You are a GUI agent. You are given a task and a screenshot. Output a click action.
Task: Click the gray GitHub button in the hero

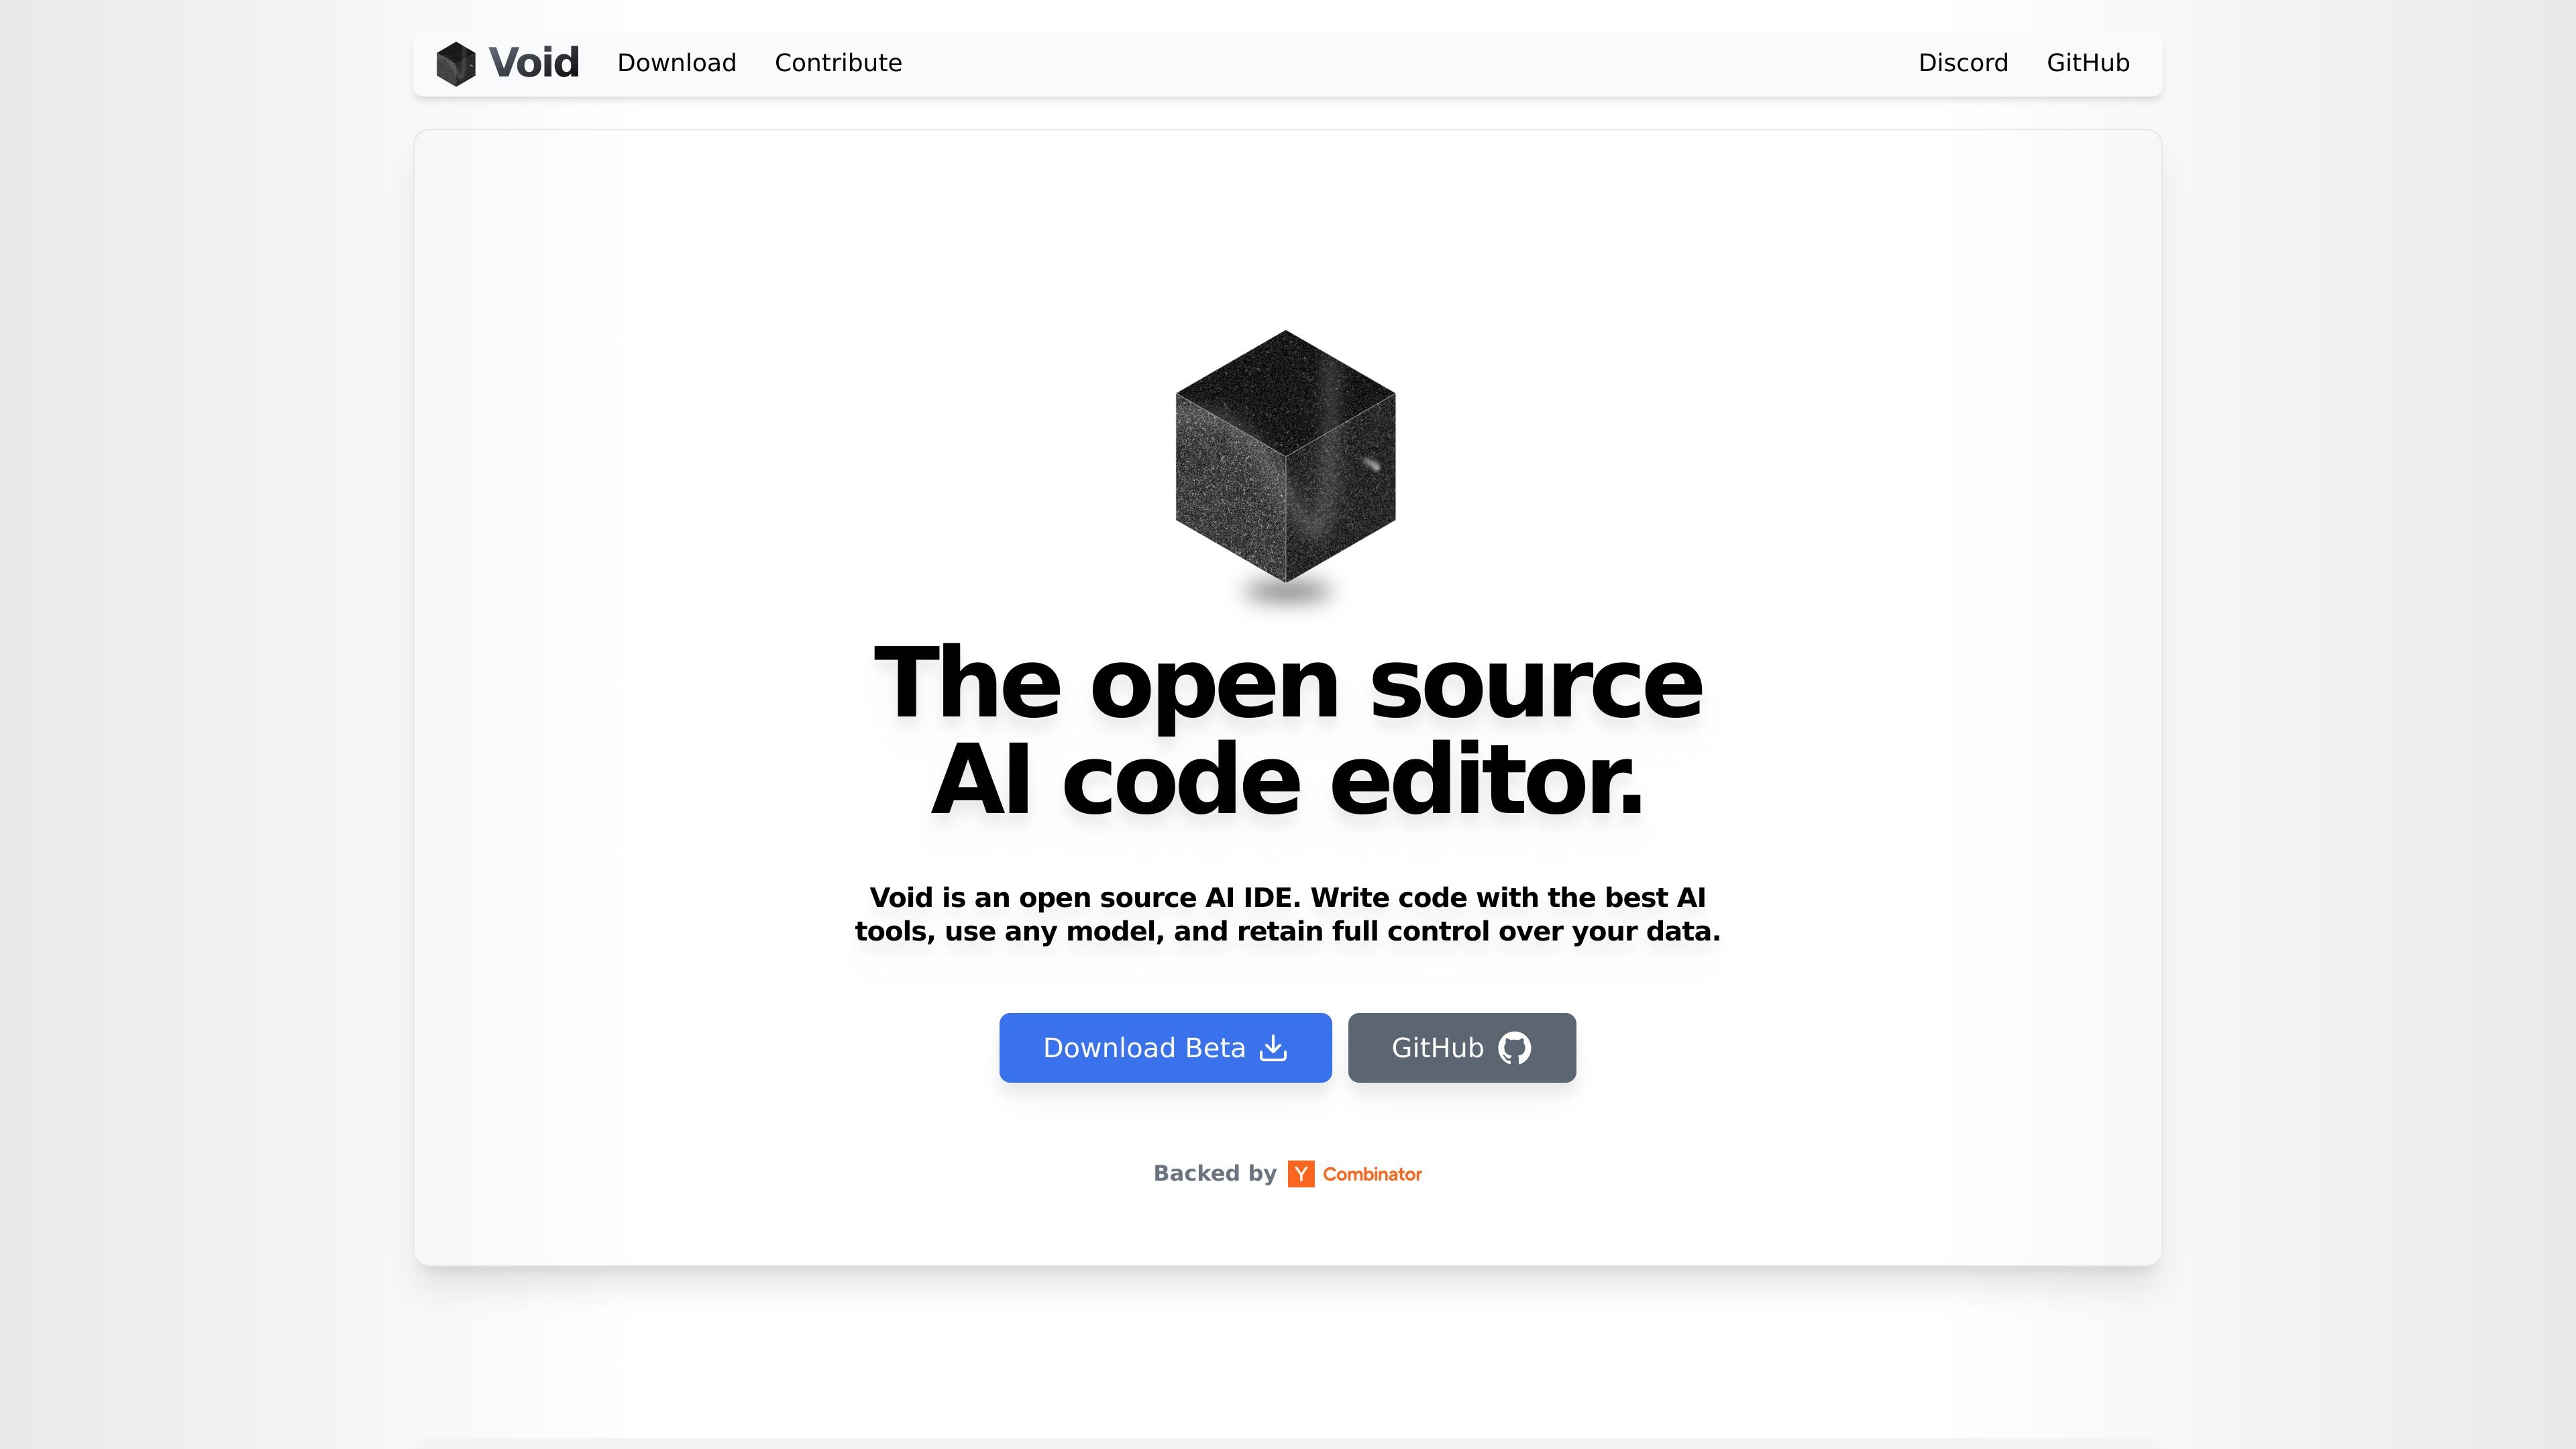[1462, 1047]
